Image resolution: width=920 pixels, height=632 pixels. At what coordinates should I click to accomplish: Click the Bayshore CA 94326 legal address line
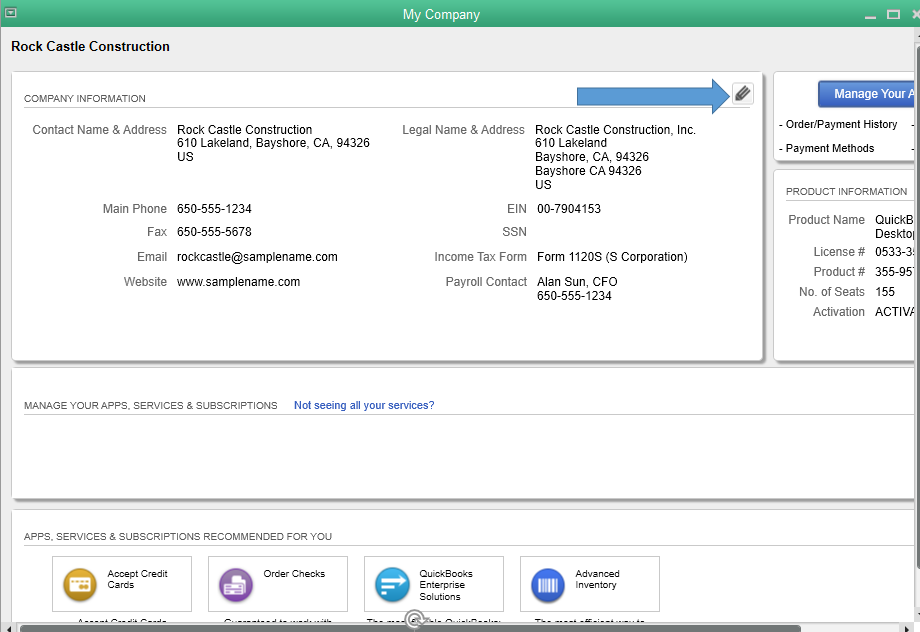[x=588, y=171]
